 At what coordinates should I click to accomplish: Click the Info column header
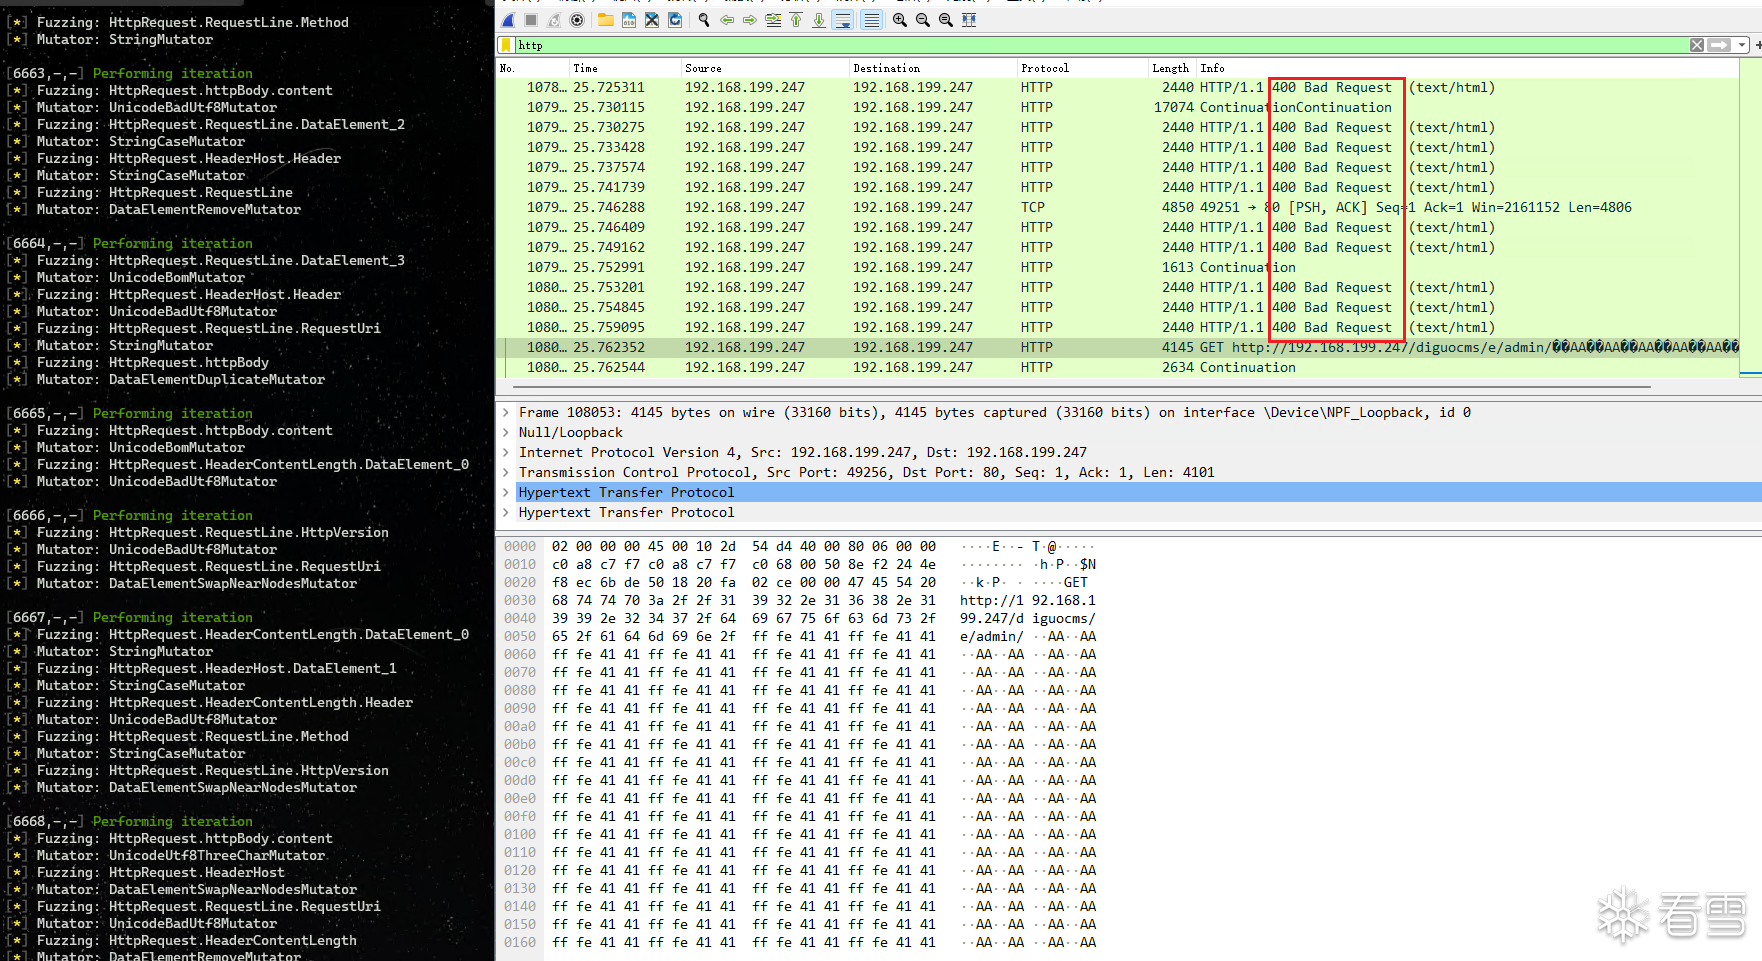click(1468, 68)
